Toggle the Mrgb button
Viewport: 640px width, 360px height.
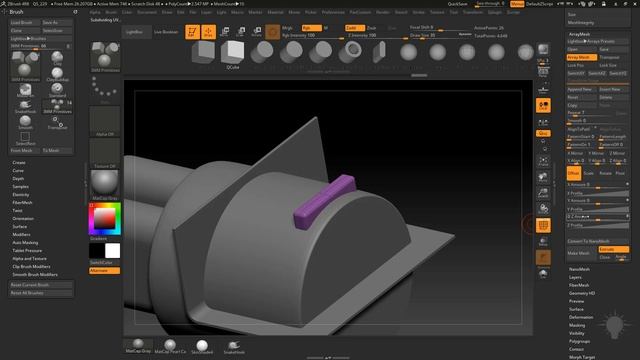tap(287, 28)
